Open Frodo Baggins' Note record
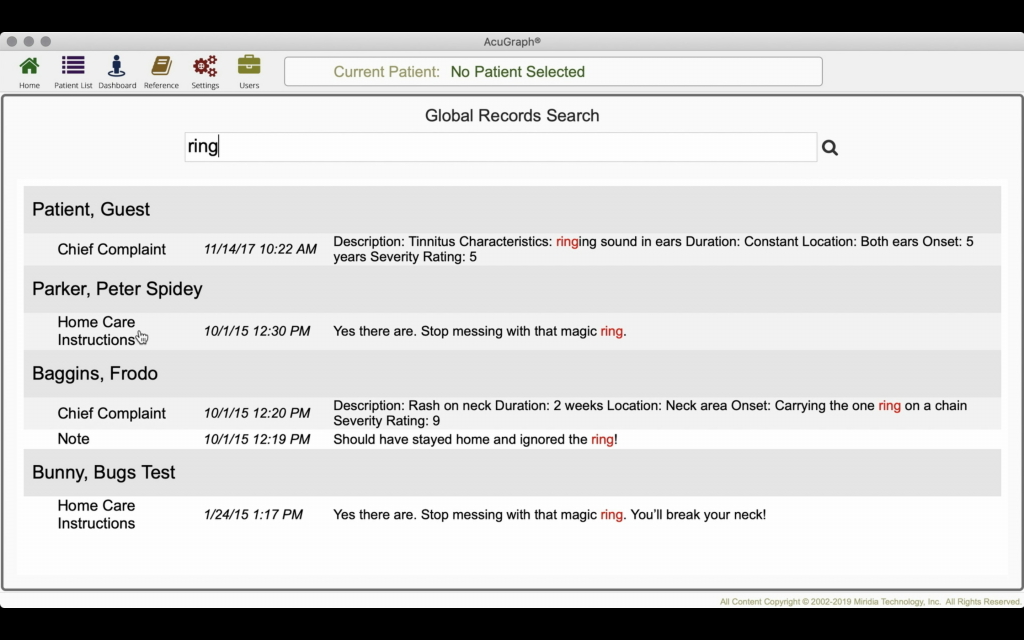 click(512, 439)
